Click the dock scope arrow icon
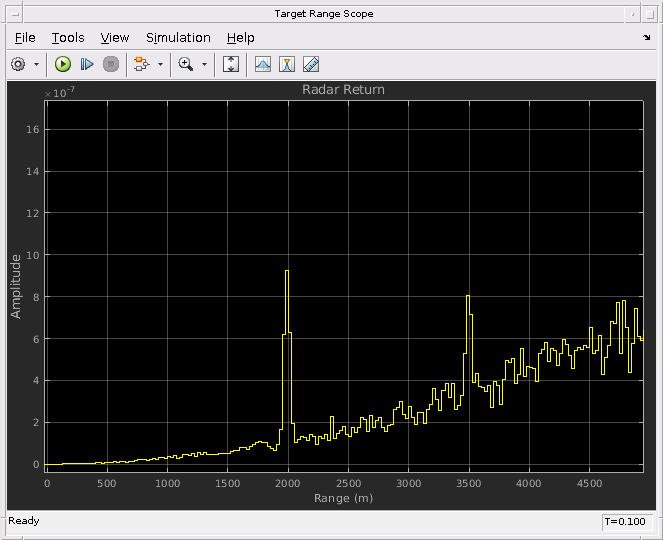The image size is (663, 540). (x=647, y=38)
